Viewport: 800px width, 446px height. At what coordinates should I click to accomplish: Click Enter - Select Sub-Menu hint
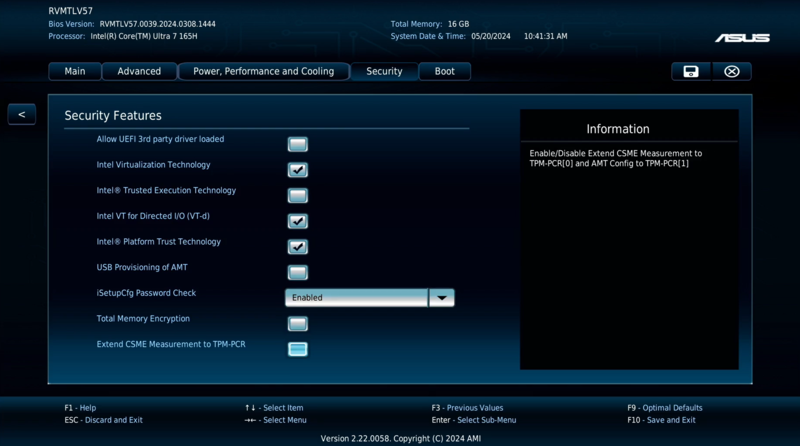pos(473,420)
